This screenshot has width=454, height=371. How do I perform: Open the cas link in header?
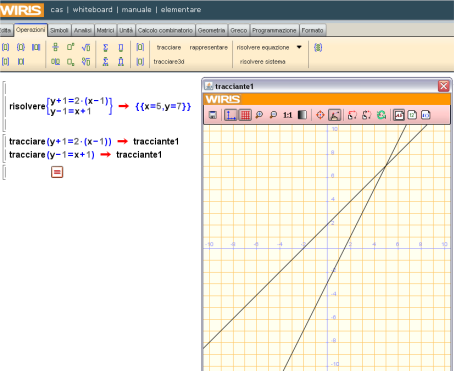tap(57, 10)
